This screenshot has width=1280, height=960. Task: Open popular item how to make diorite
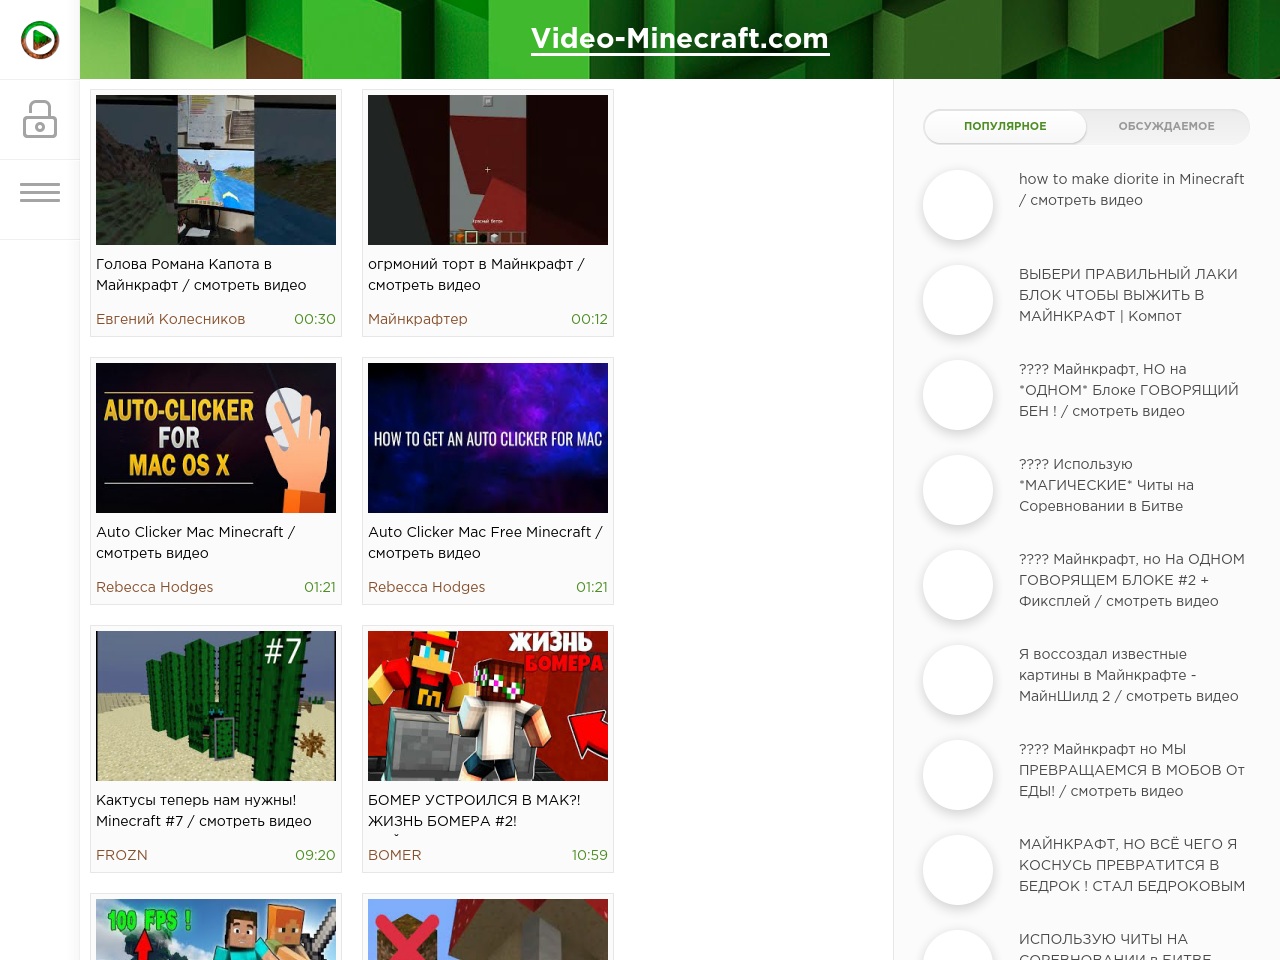point(1131,190)
